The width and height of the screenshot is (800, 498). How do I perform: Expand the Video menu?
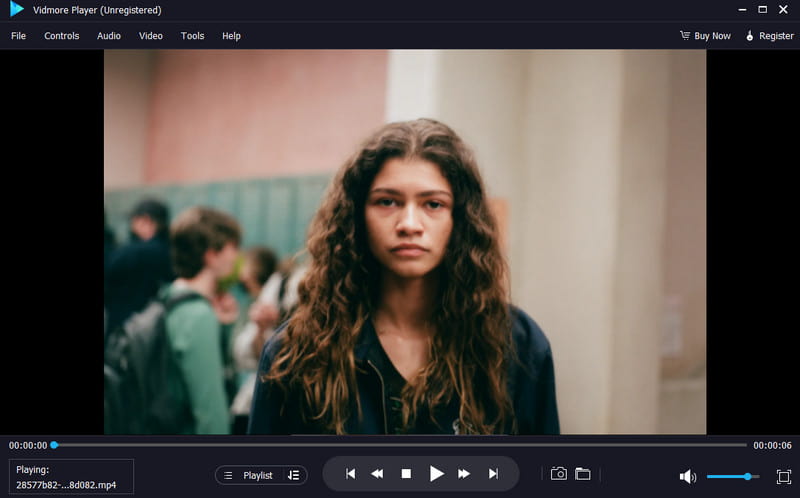pos(151,36)
